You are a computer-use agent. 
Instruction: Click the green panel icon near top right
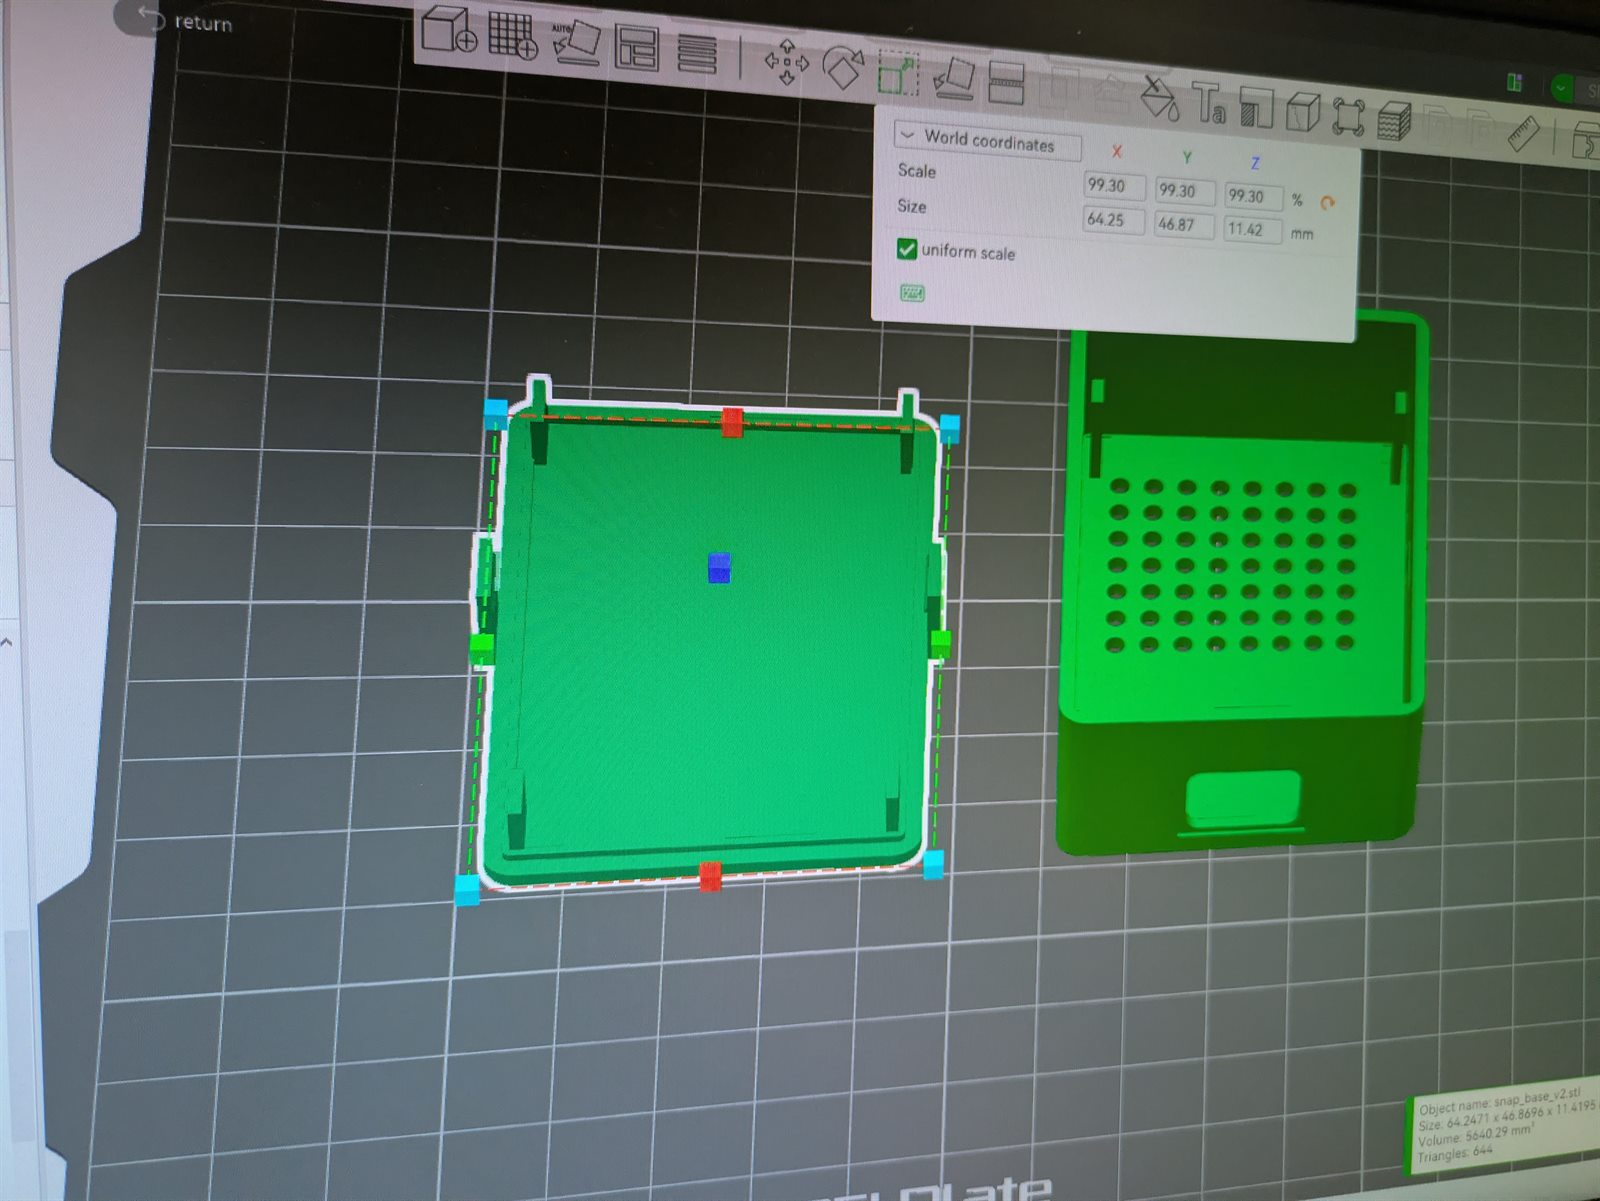[1514, 83]
